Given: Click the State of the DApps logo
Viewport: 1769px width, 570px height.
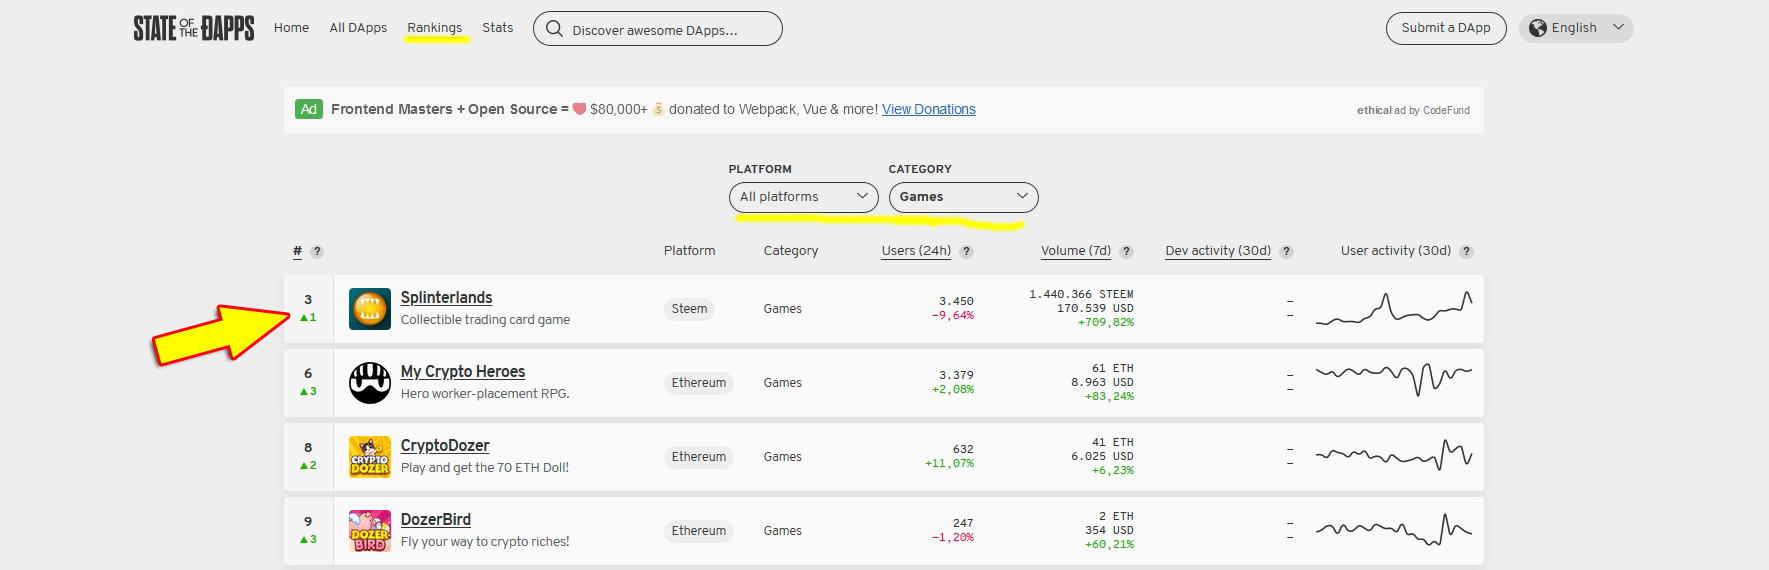Looking at the screenshot, I should tap(193, 28).
